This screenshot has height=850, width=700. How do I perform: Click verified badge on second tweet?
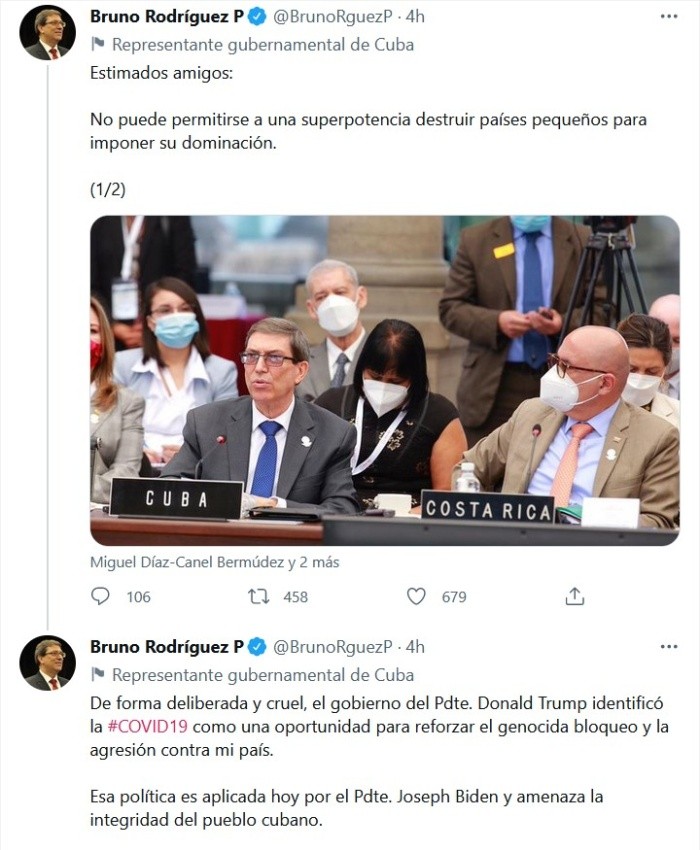(257, 647)
